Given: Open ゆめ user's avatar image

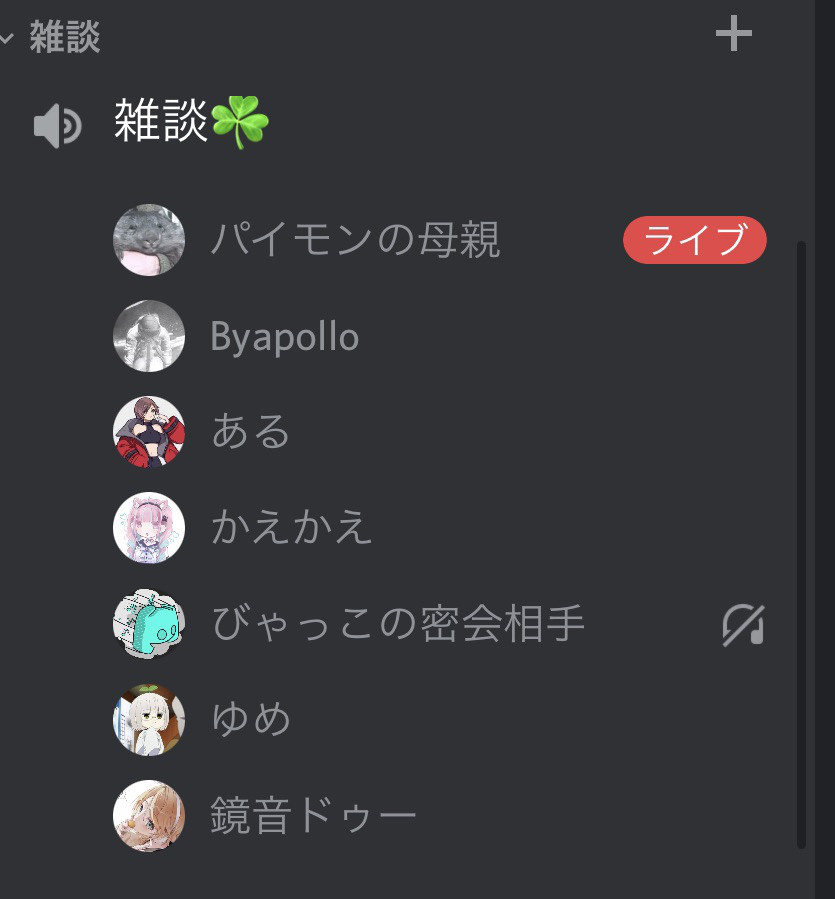Looking at the screenshot, I should (x=149, y=720).
